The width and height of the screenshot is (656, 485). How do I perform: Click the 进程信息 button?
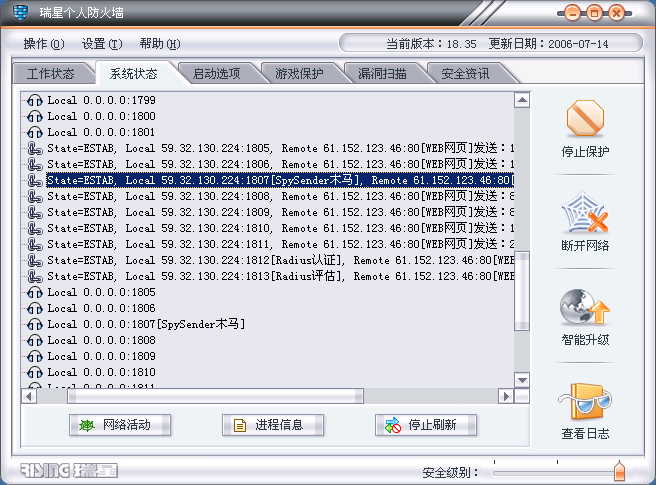pos(273,425)
